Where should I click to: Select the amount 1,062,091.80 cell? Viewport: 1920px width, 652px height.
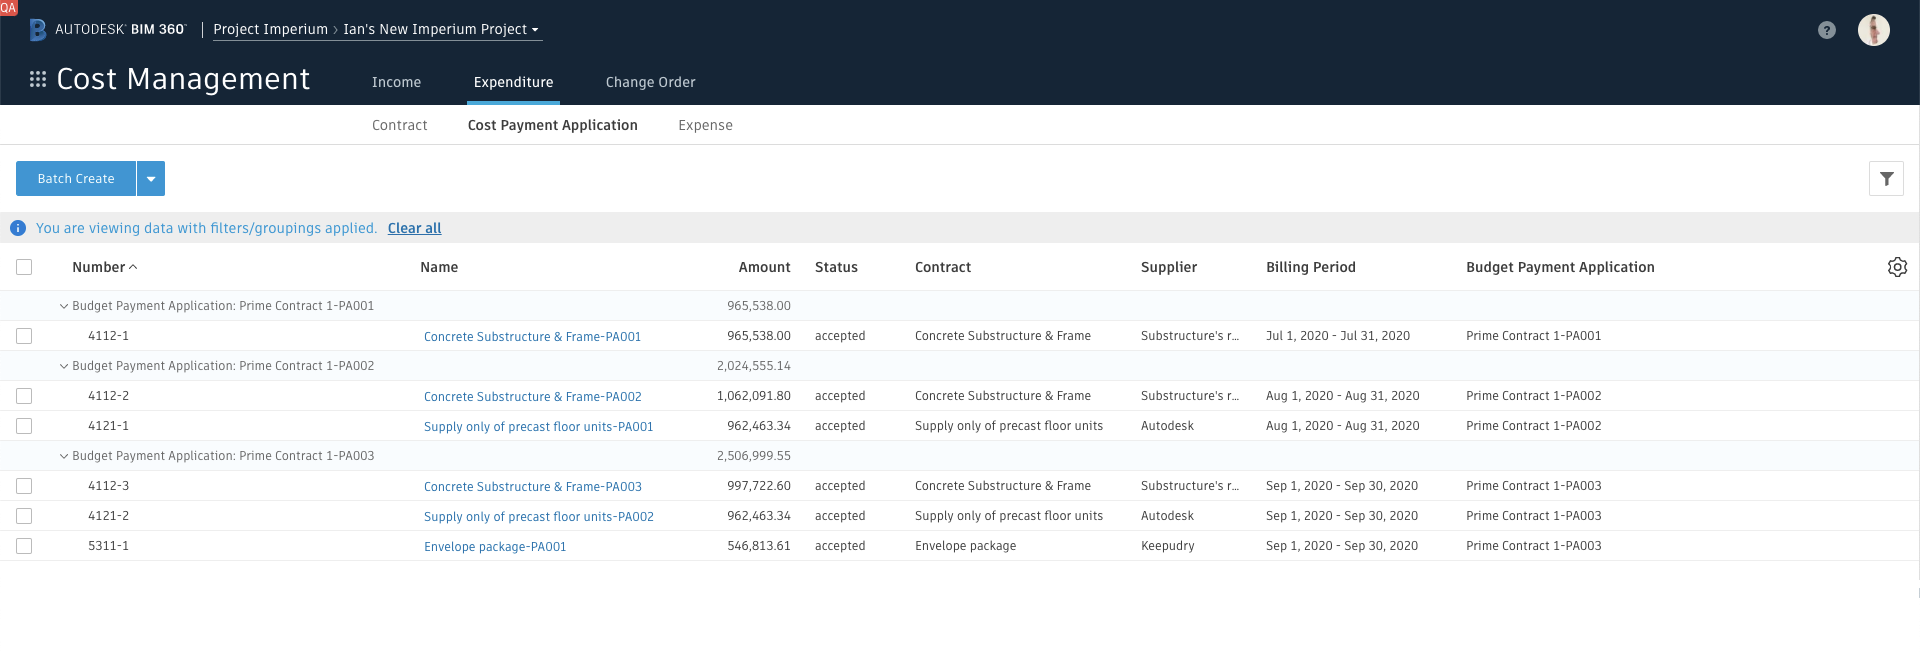tap(753, 396)
